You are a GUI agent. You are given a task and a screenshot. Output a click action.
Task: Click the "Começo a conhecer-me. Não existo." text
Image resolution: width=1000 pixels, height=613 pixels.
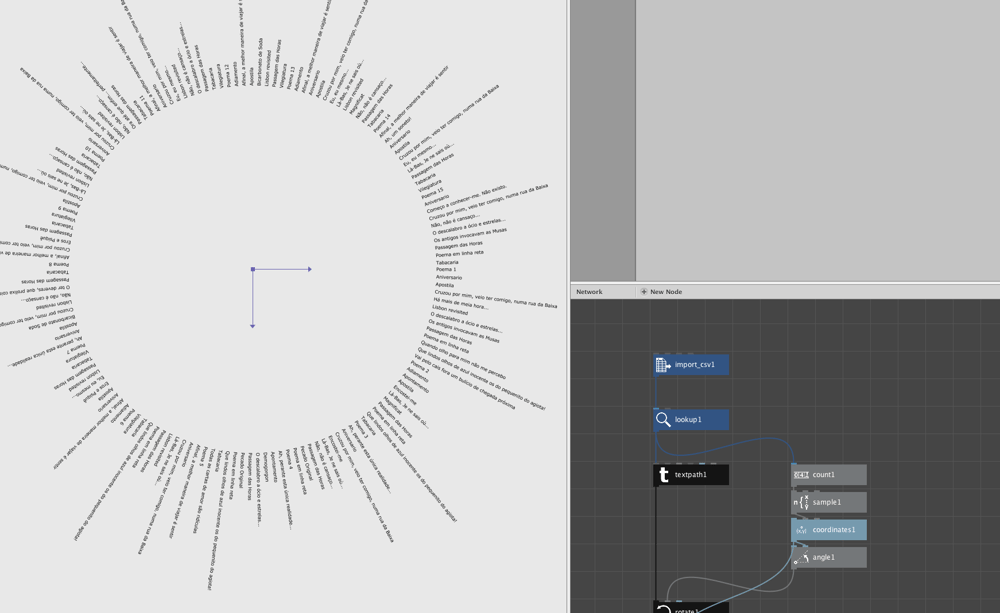(466, 199)
